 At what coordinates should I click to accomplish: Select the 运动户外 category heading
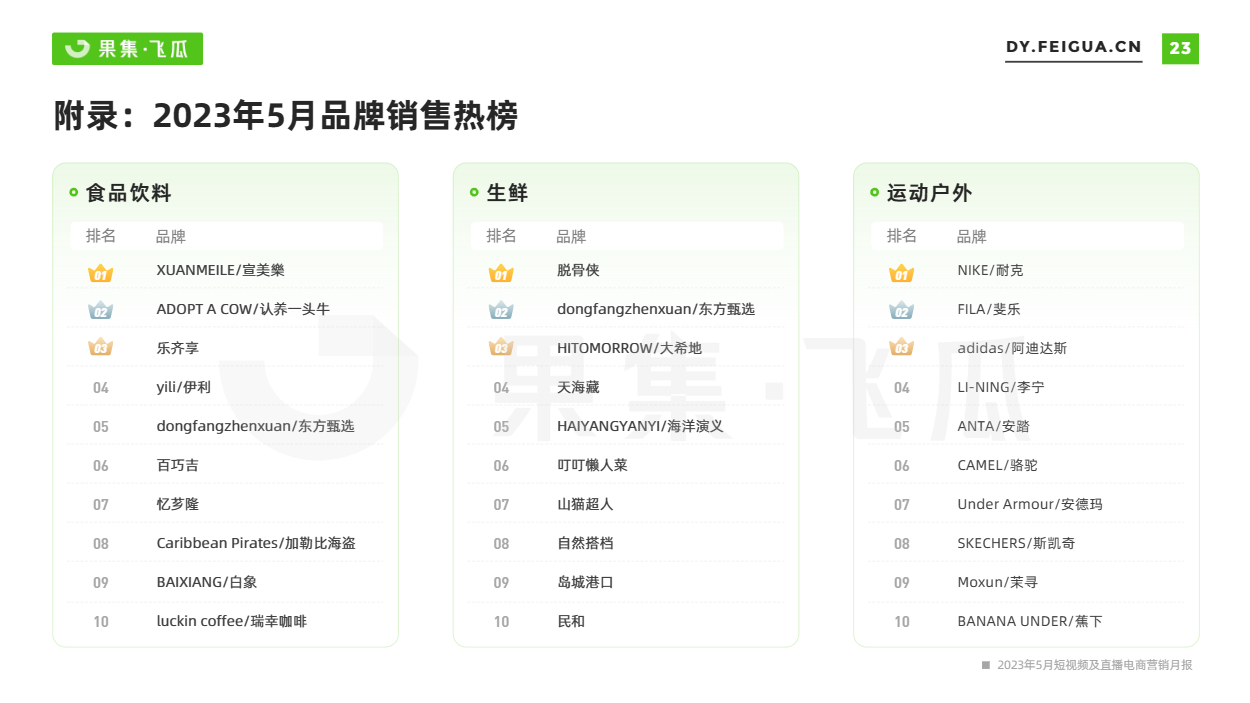click(929, 193)
